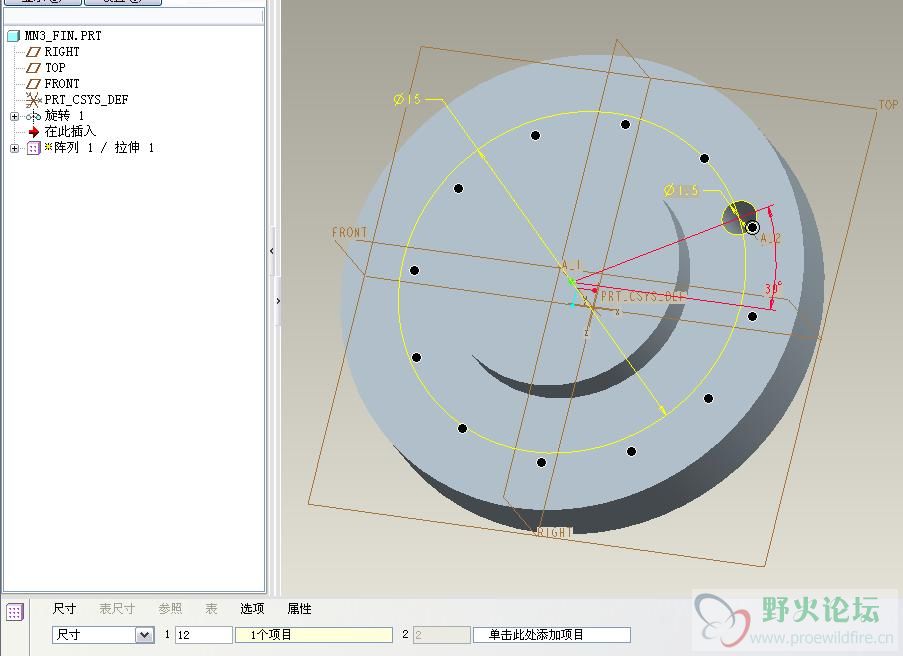Click the Ø1.5 dimension label
Image resolution: width=903 pixels, height=656 pixels.
[x=681, y=190]
